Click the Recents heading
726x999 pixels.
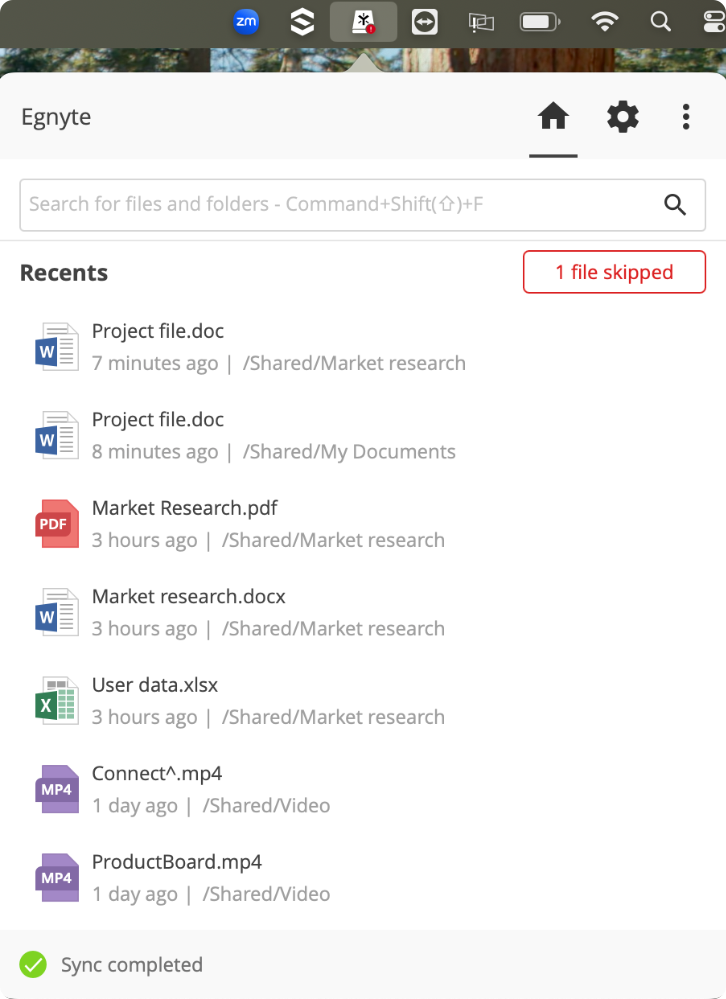(x=64, y=273)
